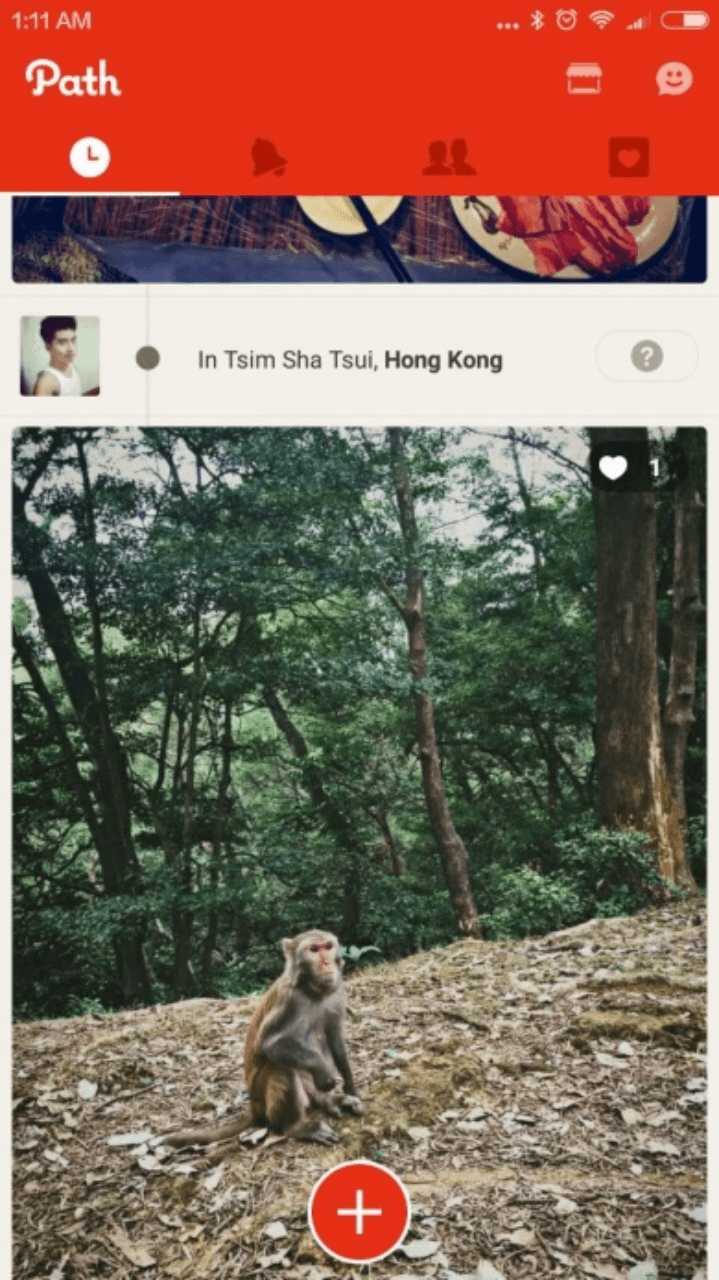Tap the like count number 1
This screenshot has width=719, height=1280.
pyautogui.click(x=655, y=467)
